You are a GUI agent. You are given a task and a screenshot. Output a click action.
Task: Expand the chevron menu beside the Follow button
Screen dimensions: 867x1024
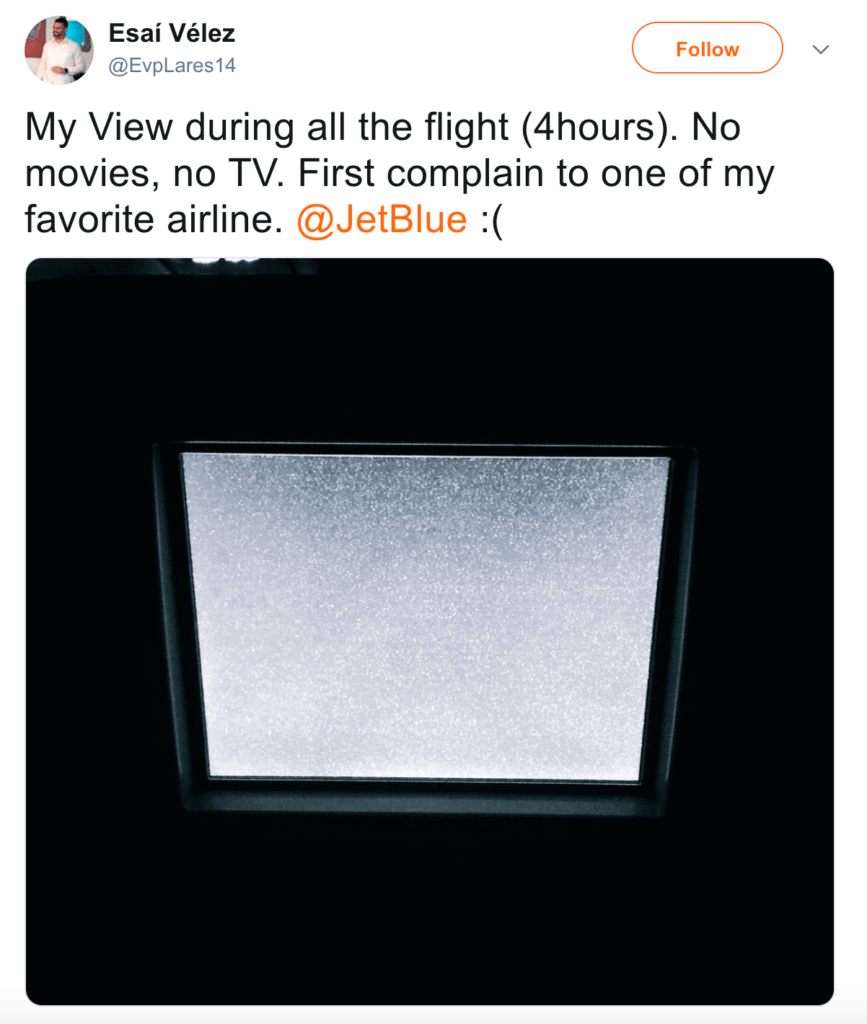point(820,47)
